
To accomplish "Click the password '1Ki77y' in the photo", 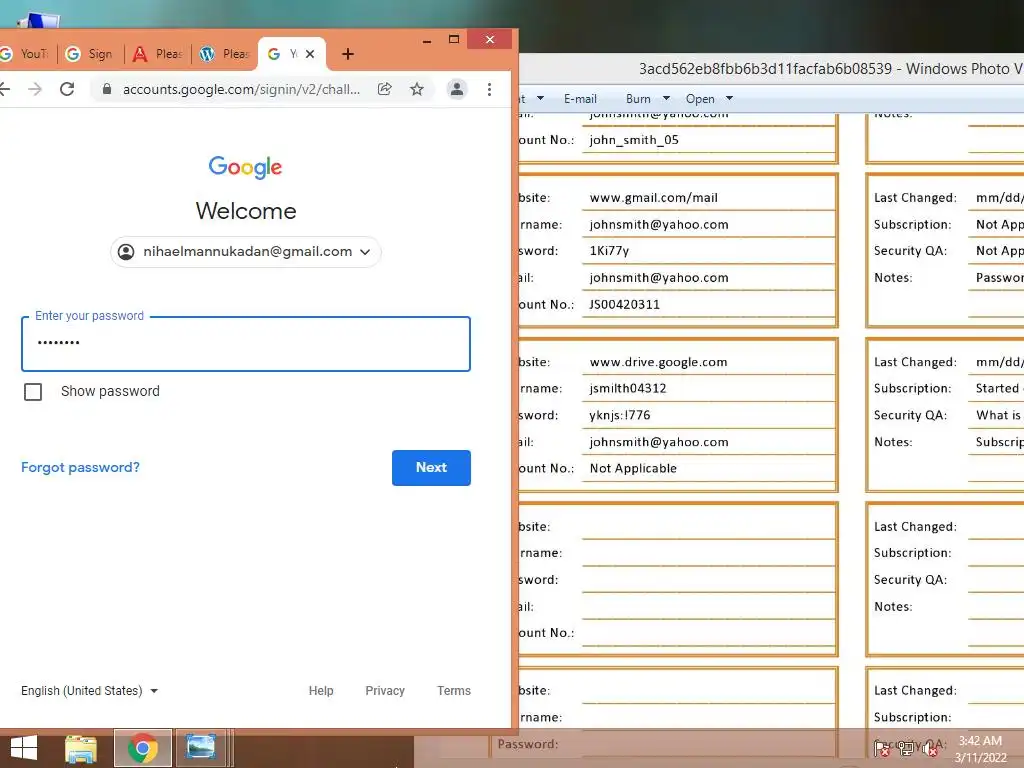I will pos(609,251).
